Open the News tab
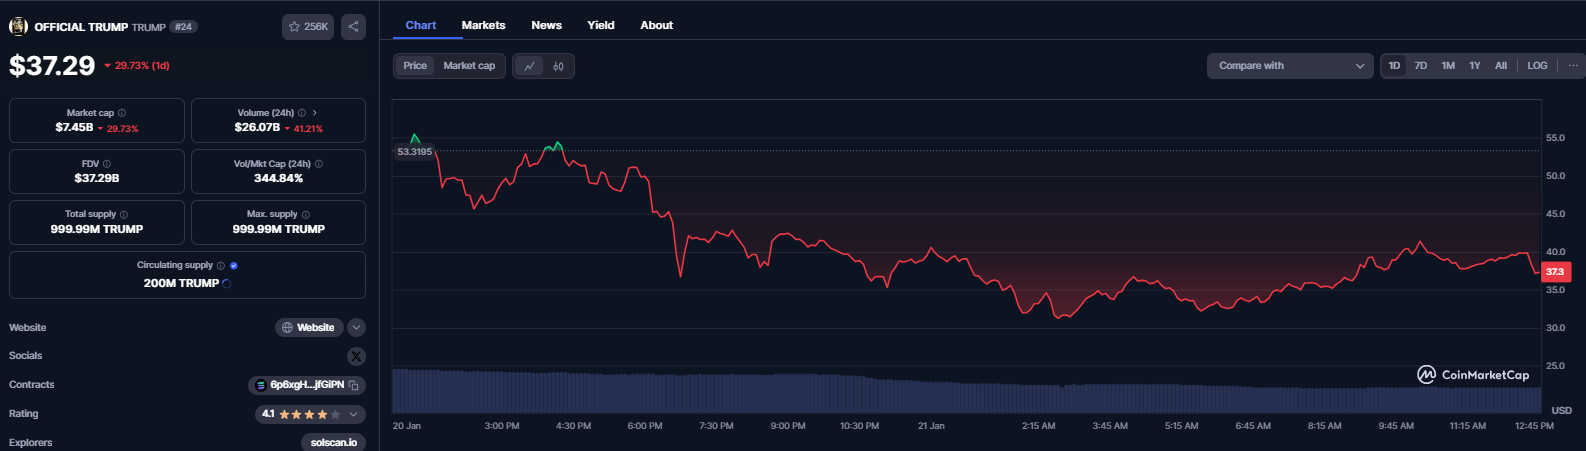 (x=546, y=25)
